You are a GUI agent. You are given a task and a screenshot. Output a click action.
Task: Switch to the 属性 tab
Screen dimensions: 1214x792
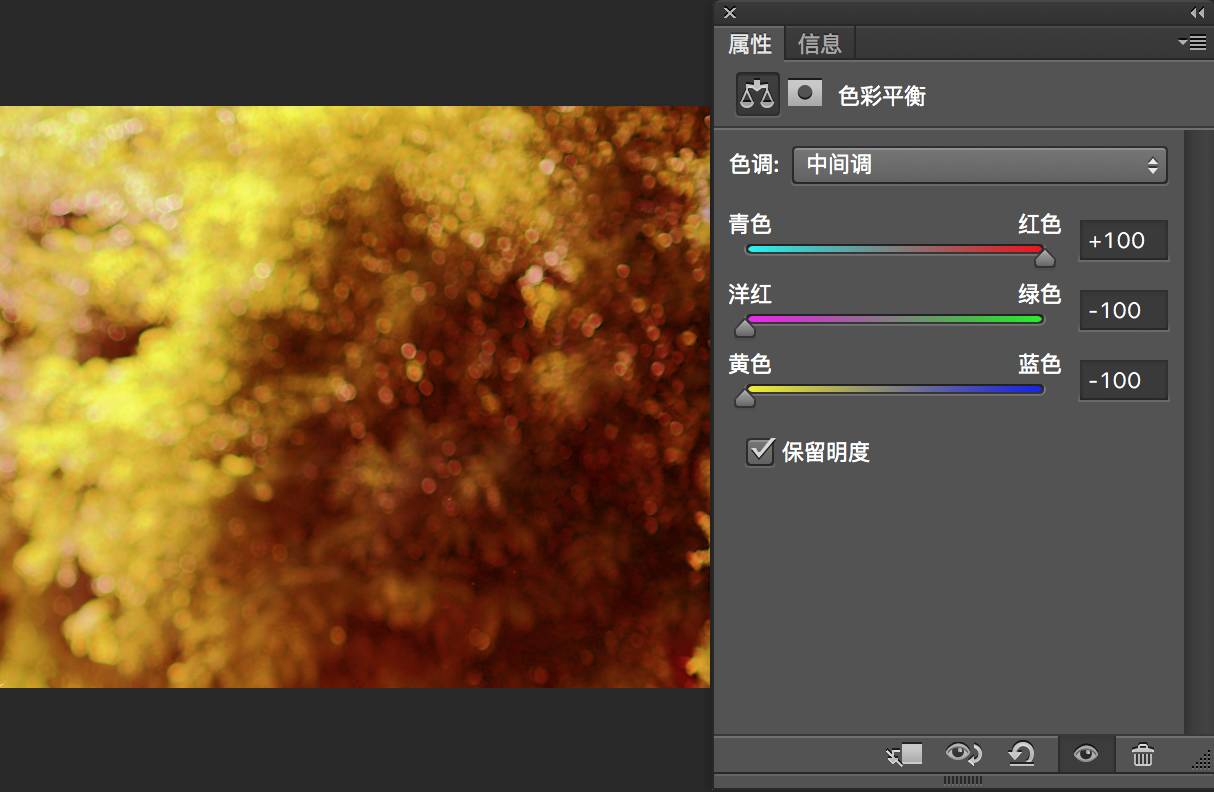(749, 44)
